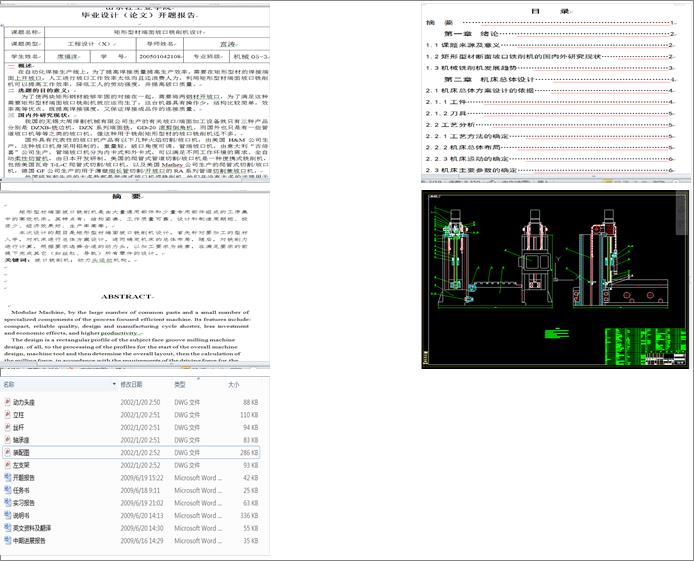
Task: Go to 2.3 机床主要参数的确定 contents entry
Action: [471, 170]
